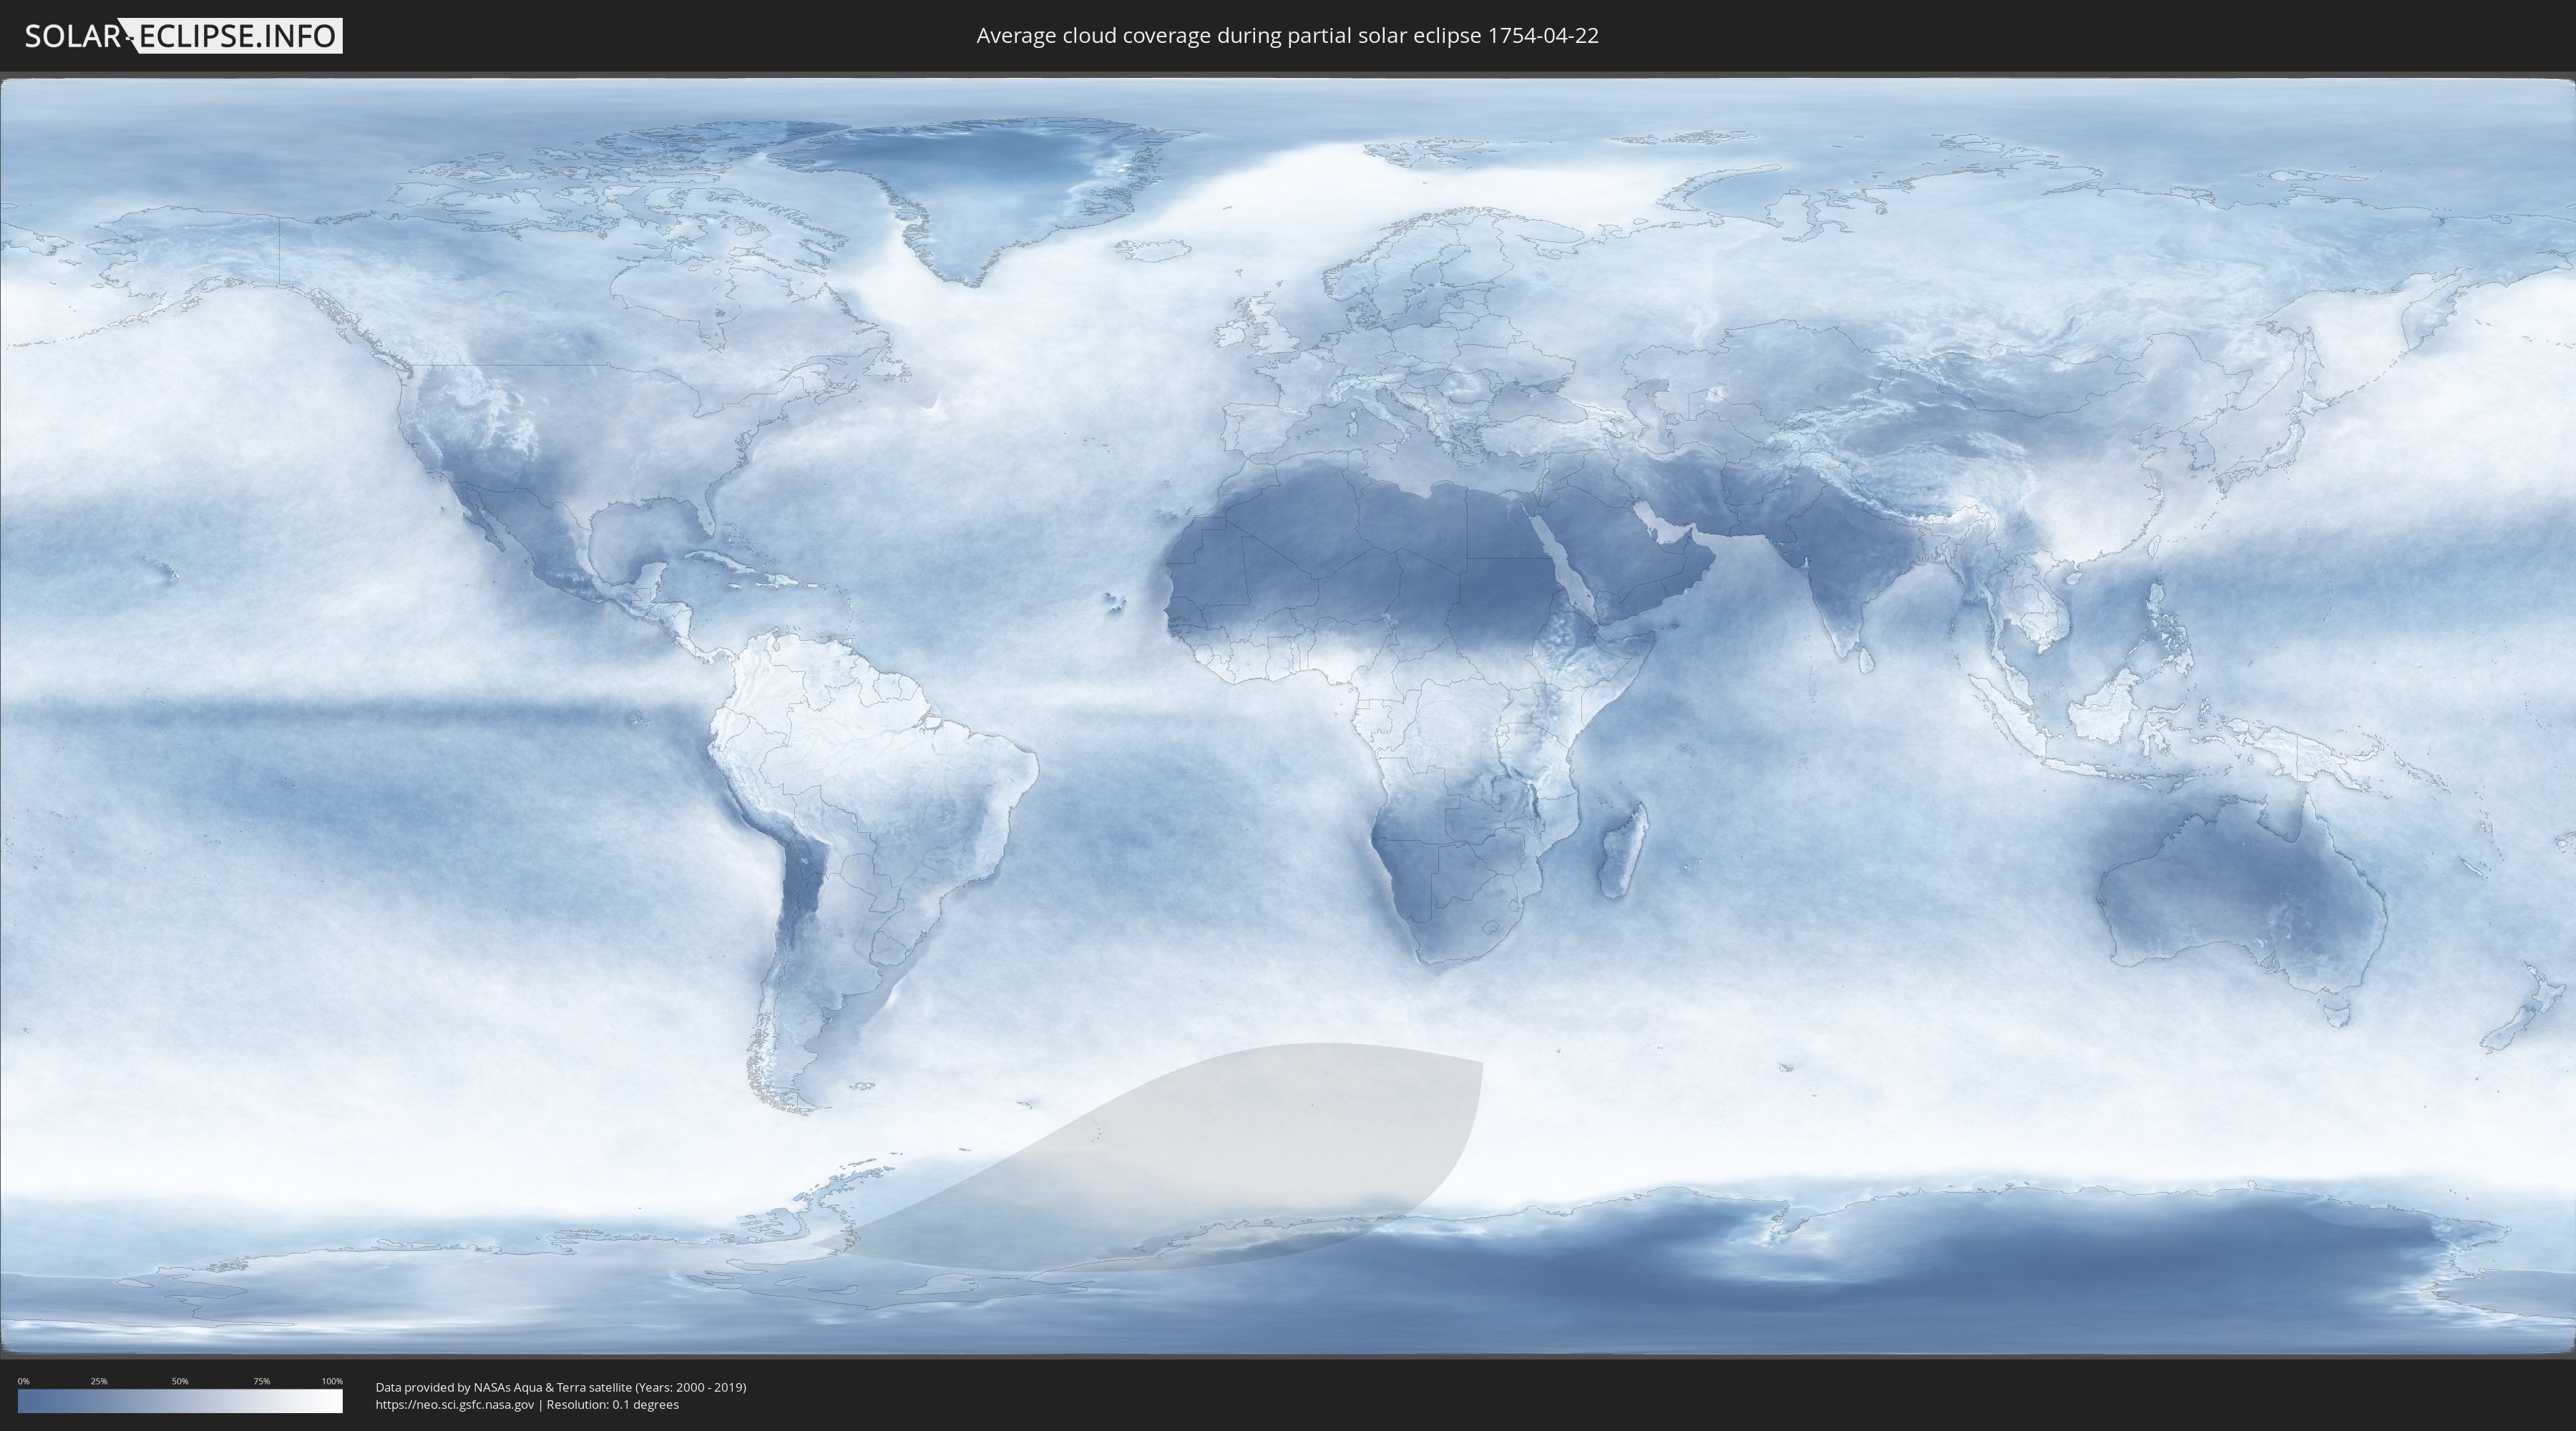Click the 75% label on the legend
This screenshot has height=1431, width=2576.
pyautogui.click(x=261, y=1381)
